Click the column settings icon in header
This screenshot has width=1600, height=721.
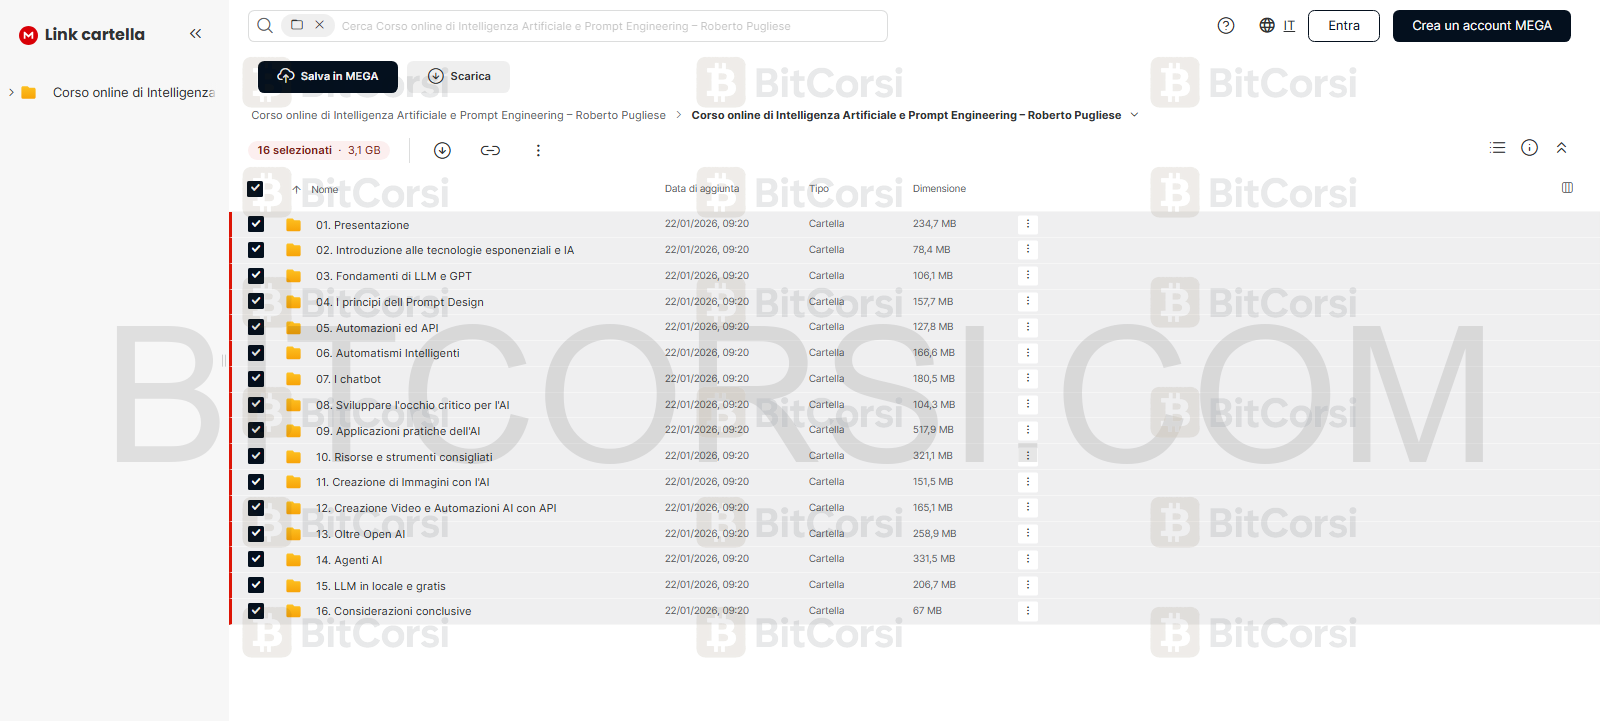tap(1567, 188)
